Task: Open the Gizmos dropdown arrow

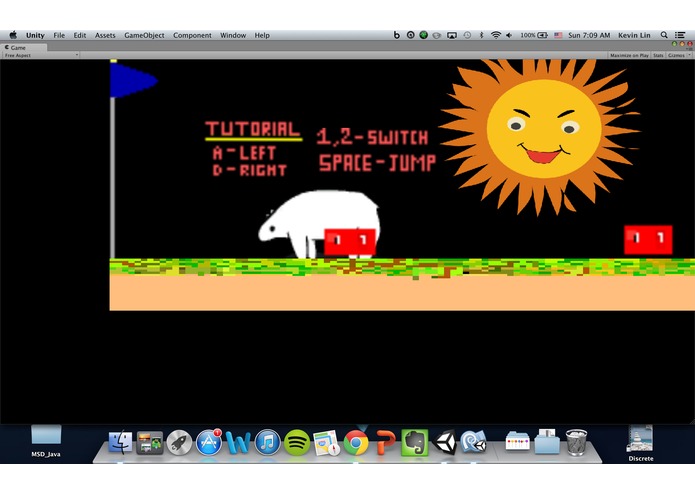Action: point(689,55)
